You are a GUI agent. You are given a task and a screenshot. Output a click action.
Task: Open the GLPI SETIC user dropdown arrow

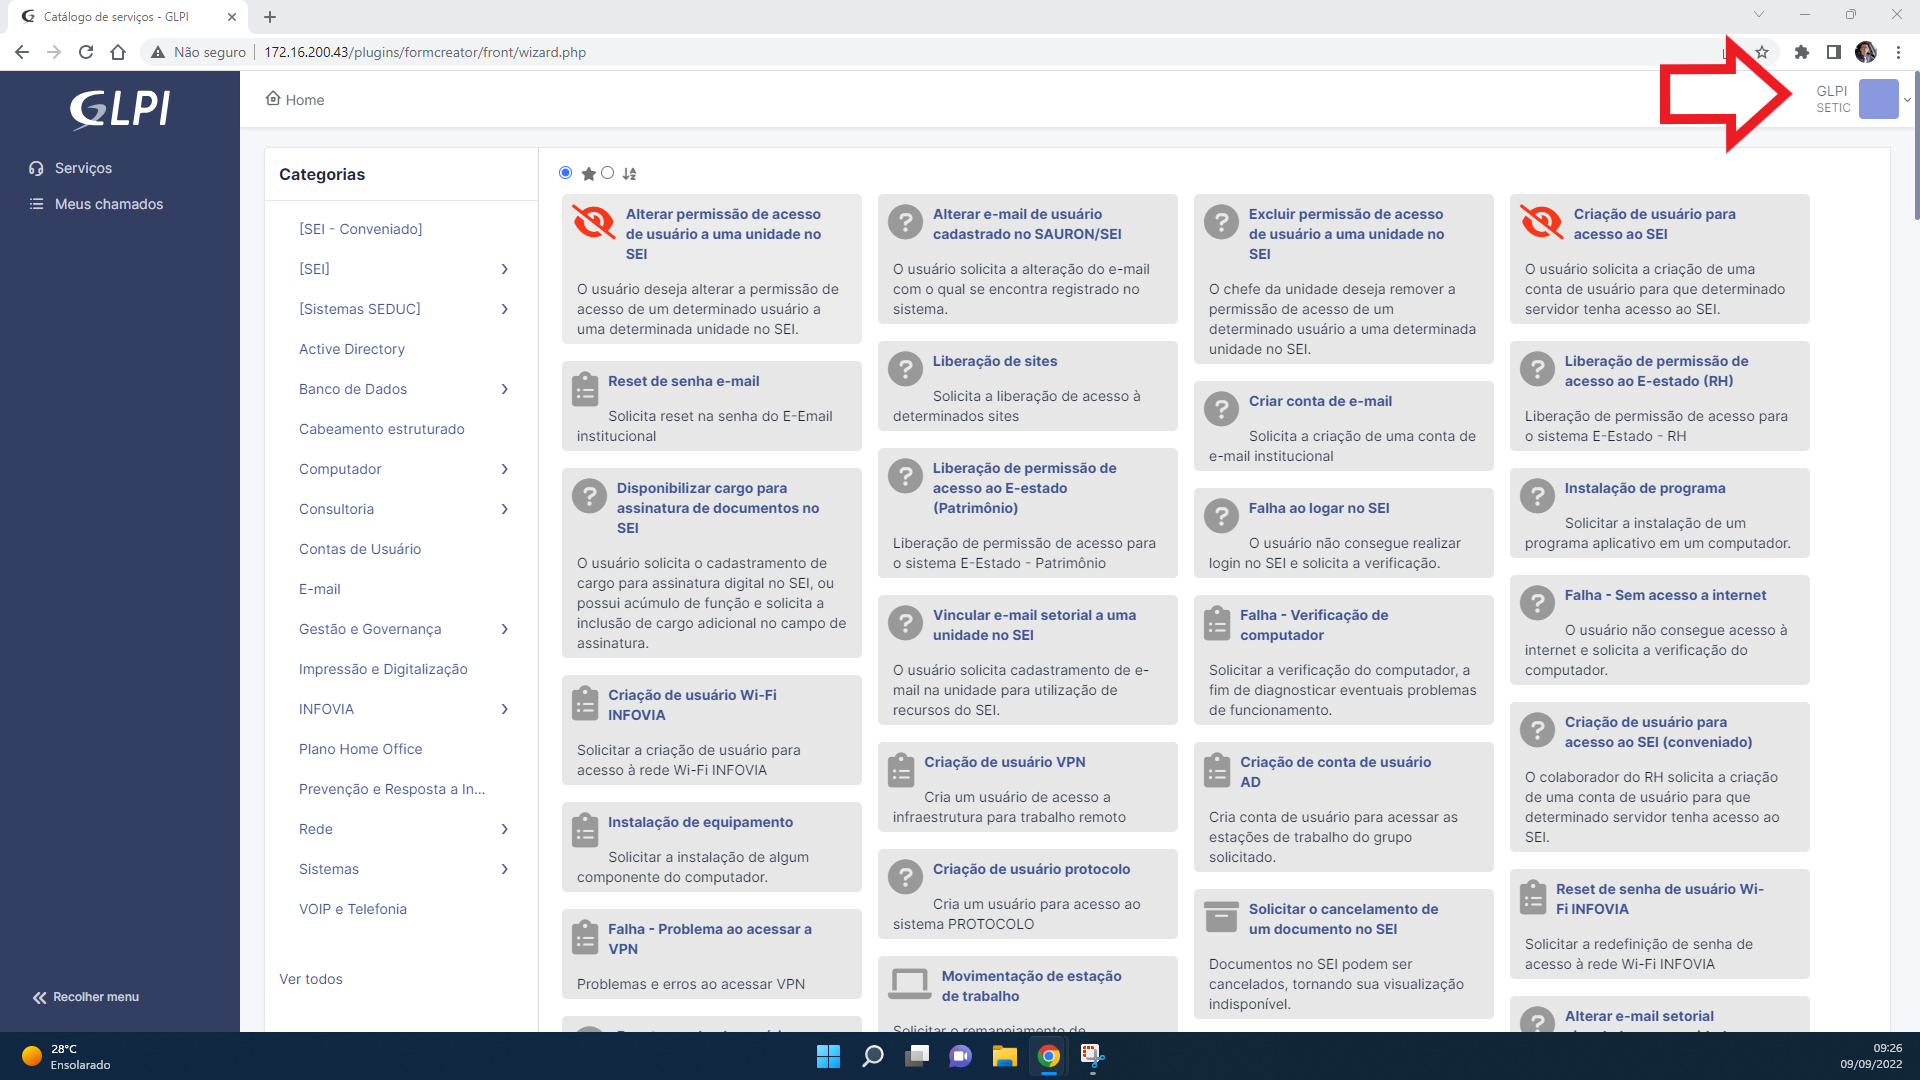click(x=1907, y=99)
